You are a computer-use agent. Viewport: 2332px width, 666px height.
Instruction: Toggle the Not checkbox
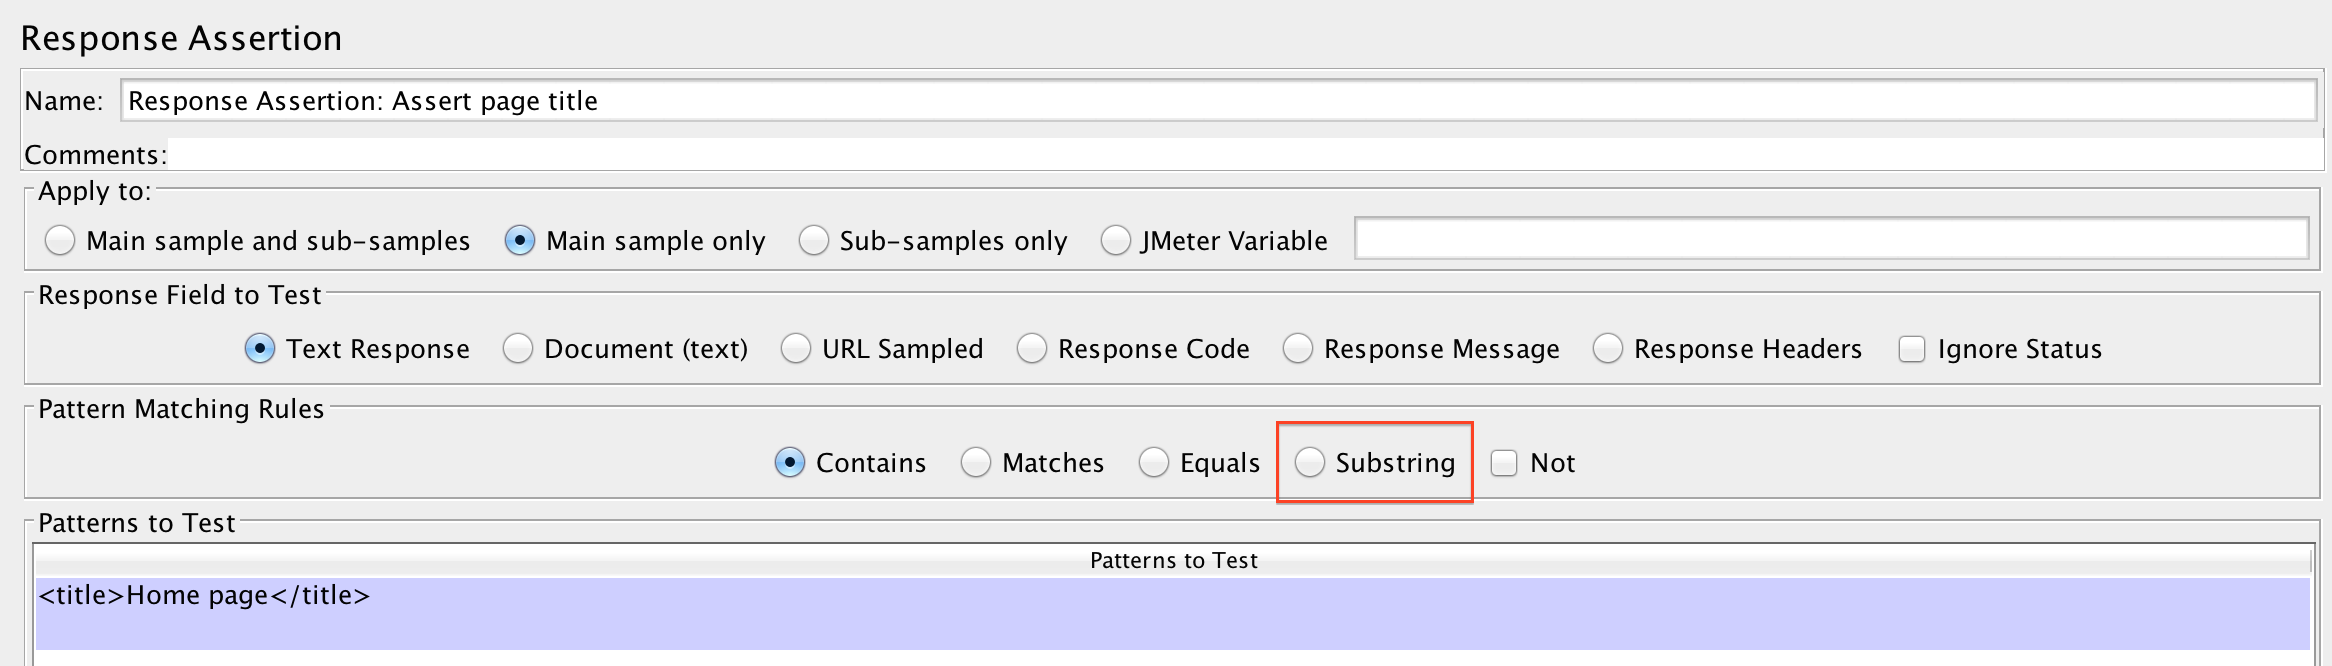(x=1504, y=463)
